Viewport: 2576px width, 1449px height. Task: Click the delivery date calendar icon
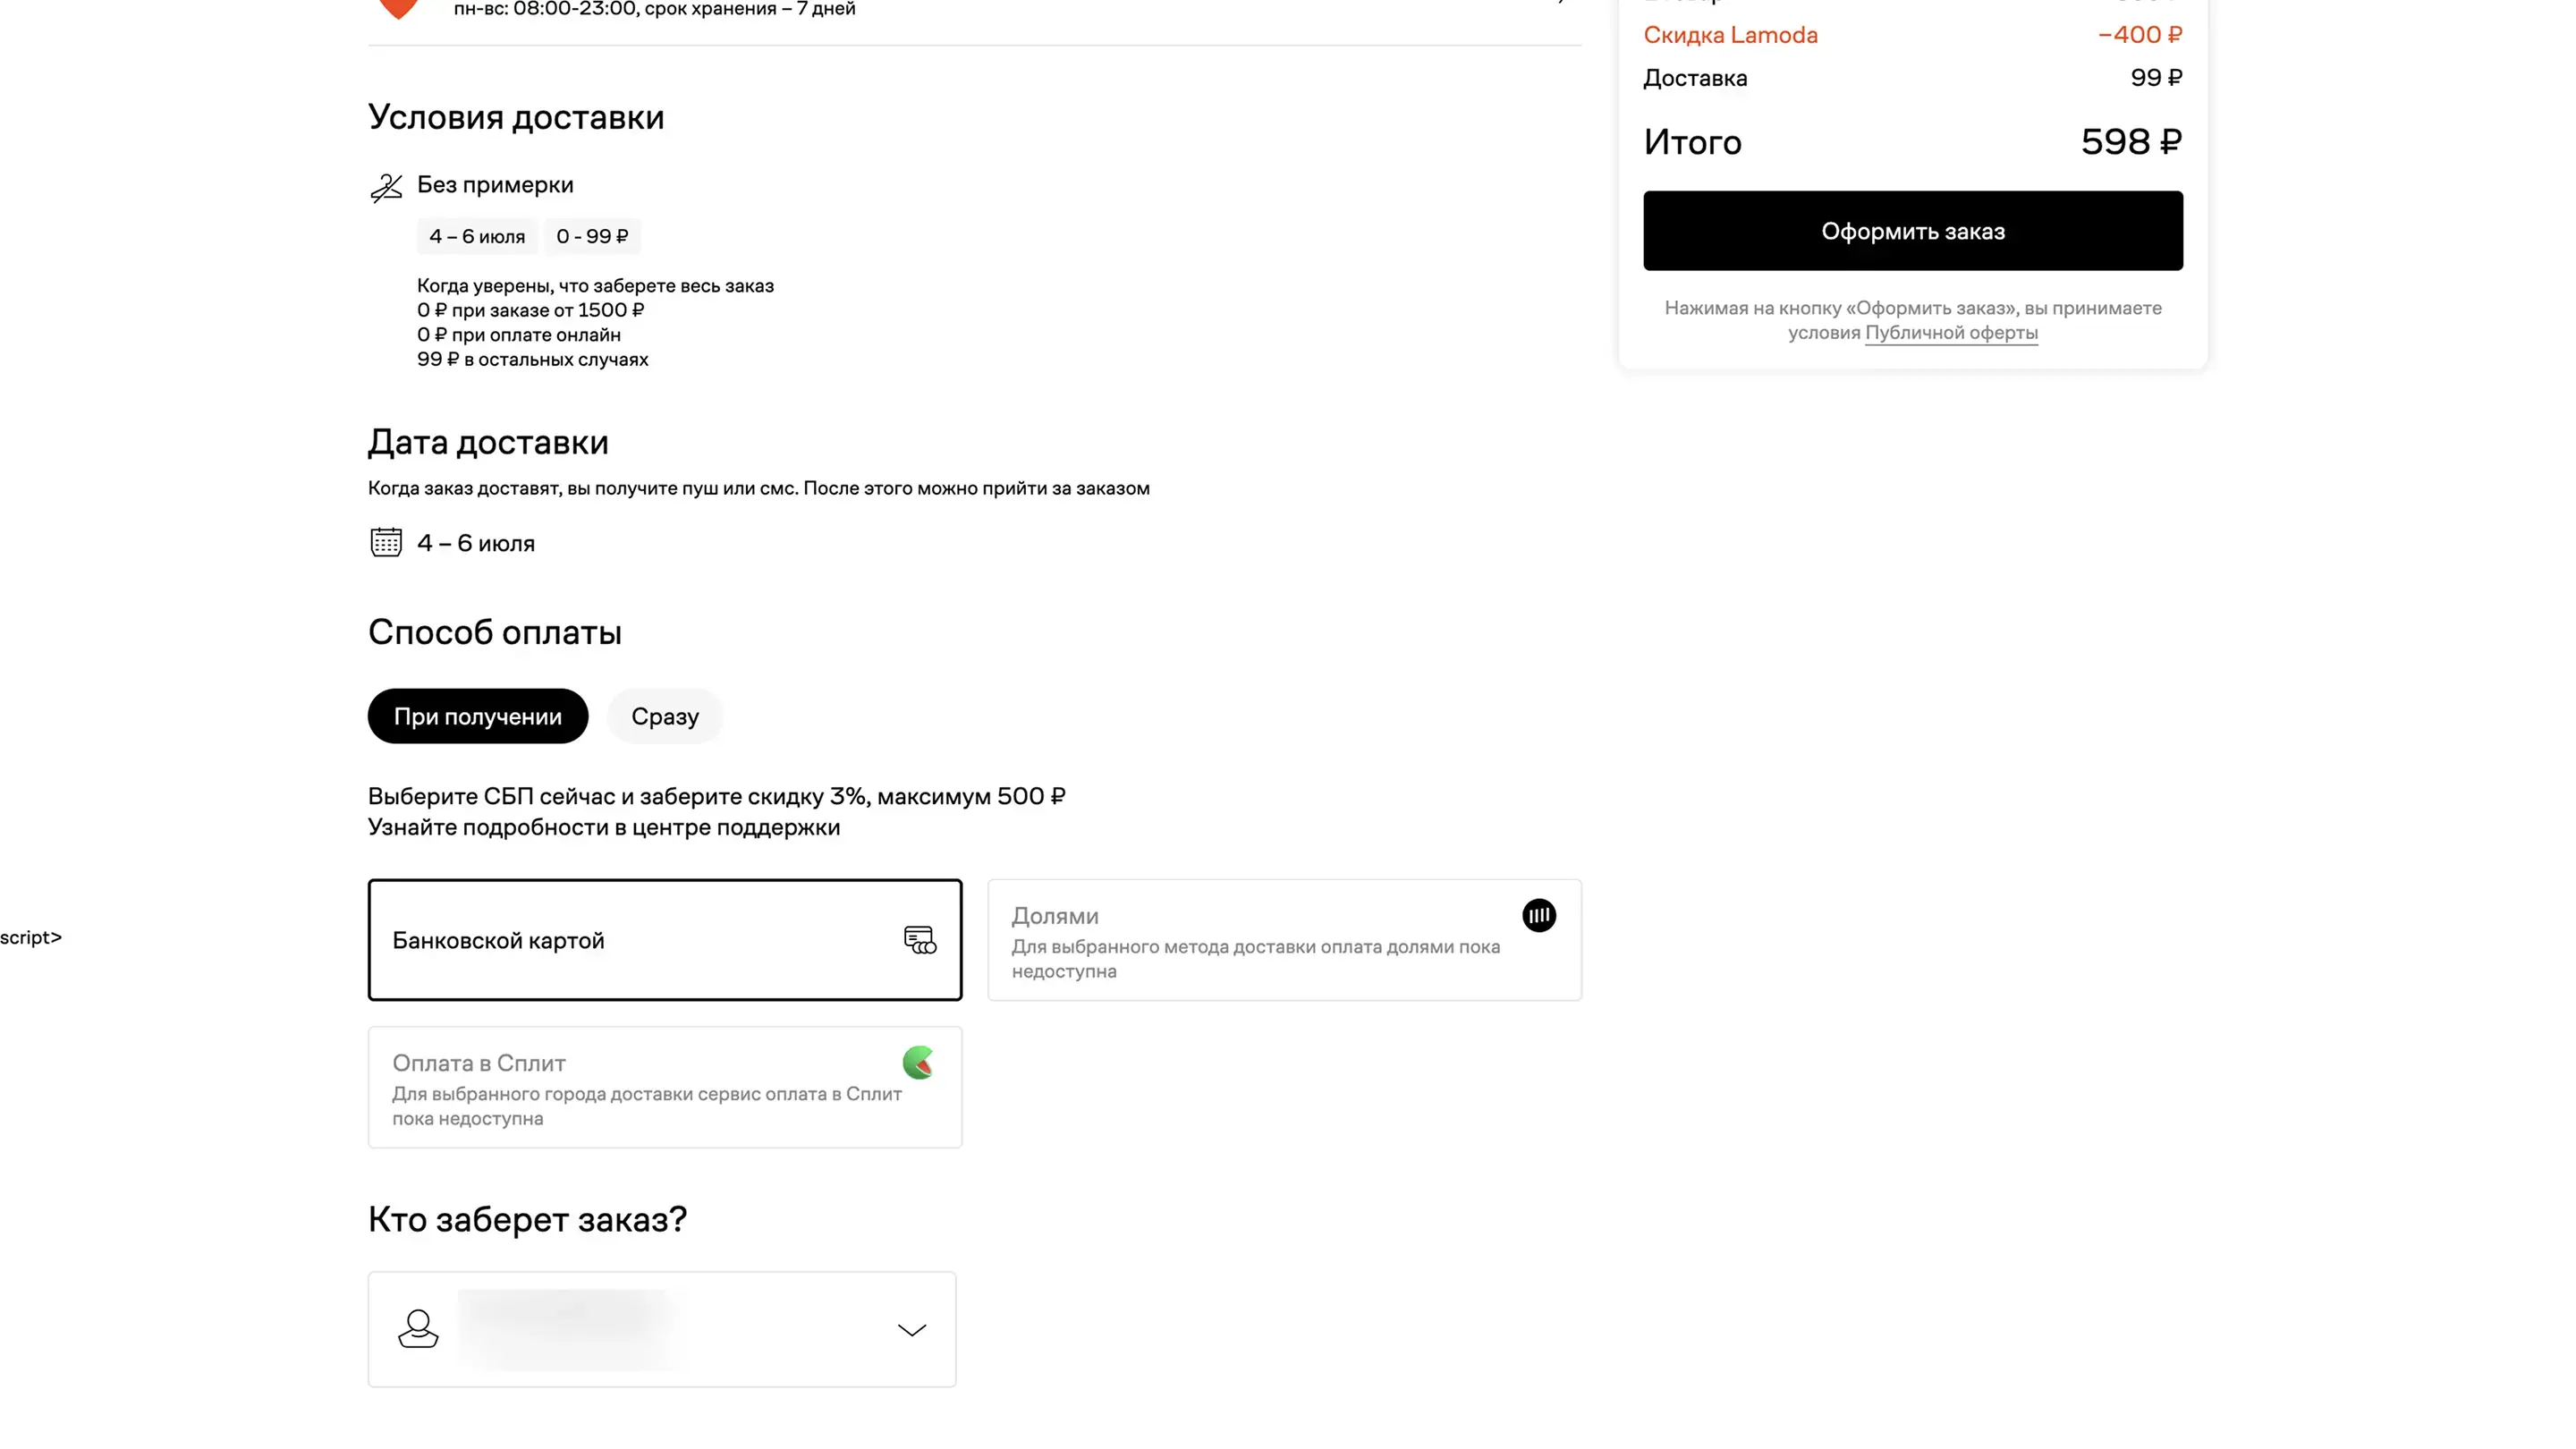click(386, 542)
